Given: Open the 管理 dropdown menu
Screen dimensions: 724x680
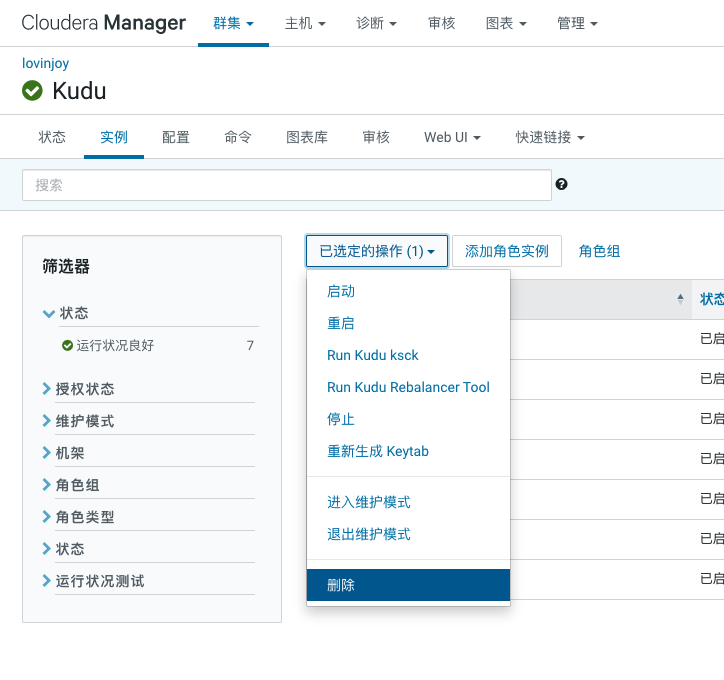Looking at the screenshot, I should pos(577,23).
